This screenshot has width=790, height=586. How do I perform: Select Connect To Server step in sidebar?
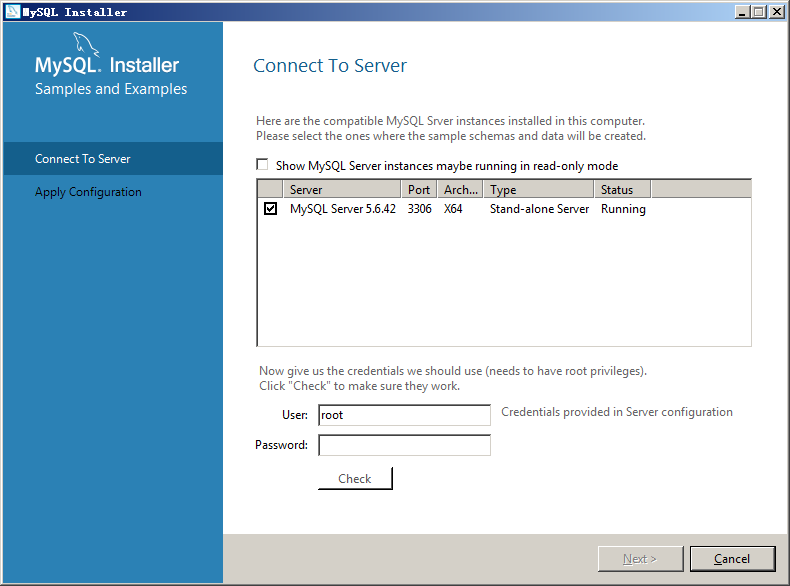[113, 159]
